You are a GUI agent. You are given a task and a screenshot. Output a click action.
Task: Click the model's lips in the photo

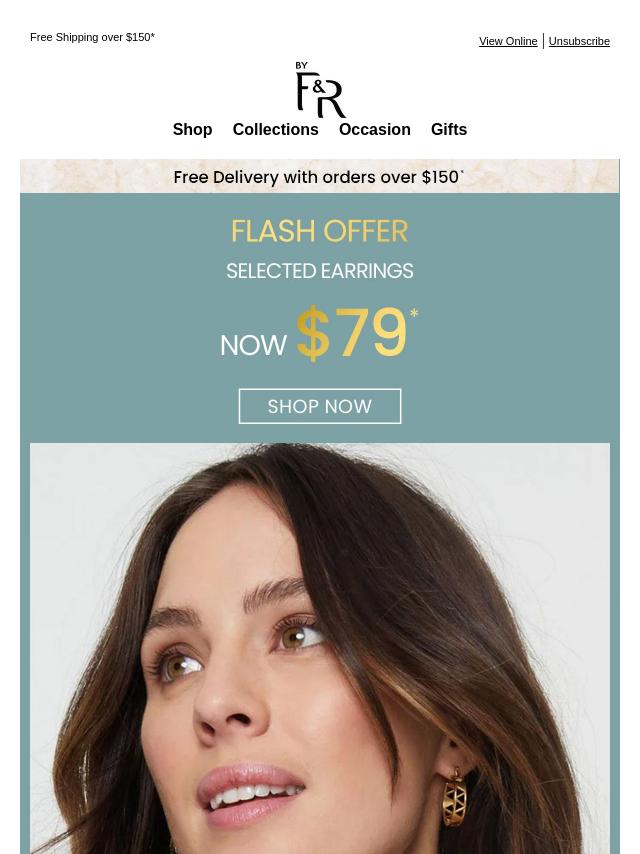pyautogui.click(x=251, y=788)
